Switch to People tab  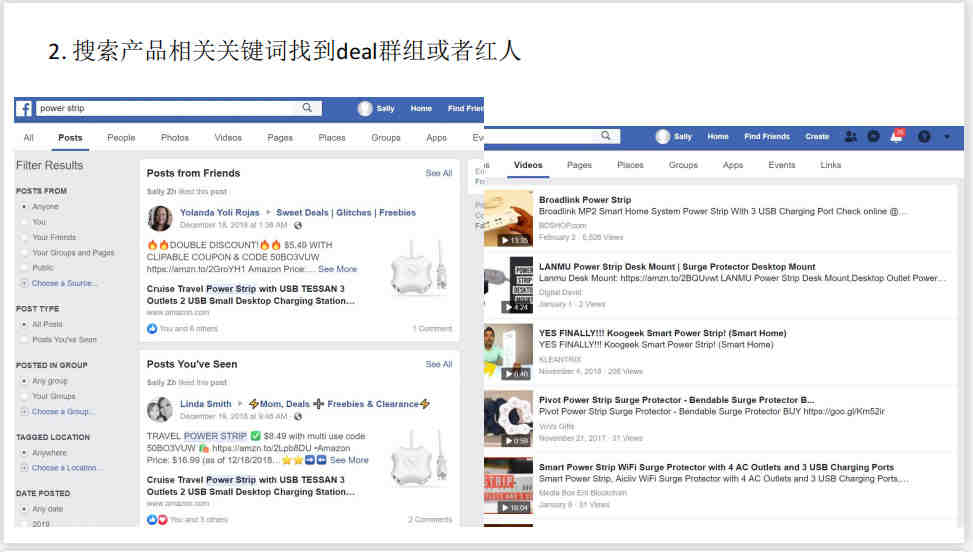point(121,138)
